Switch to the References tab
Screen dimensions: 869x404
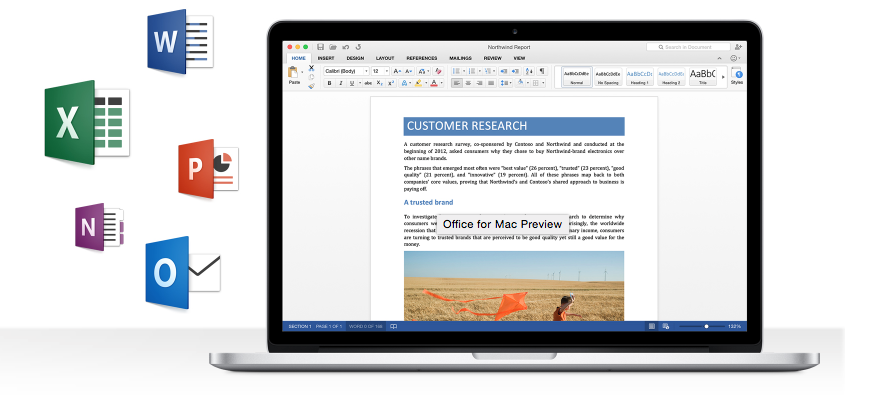tap(422, 58)
